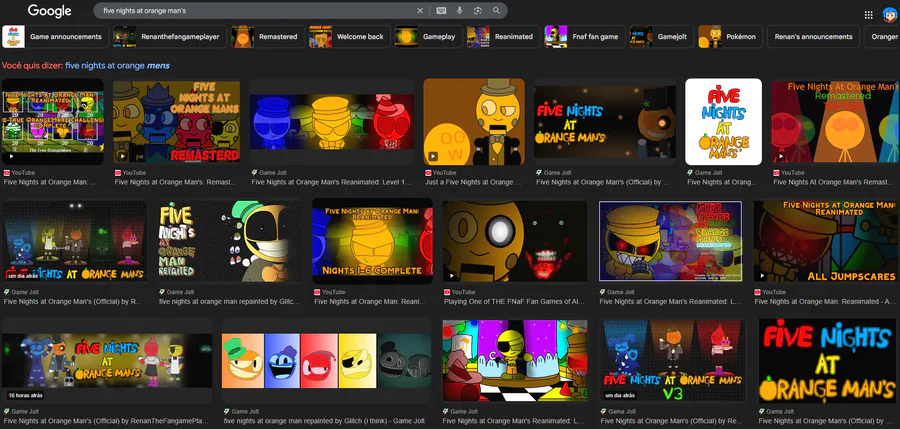Open the title image with dark top-hat character

(605, 122)
